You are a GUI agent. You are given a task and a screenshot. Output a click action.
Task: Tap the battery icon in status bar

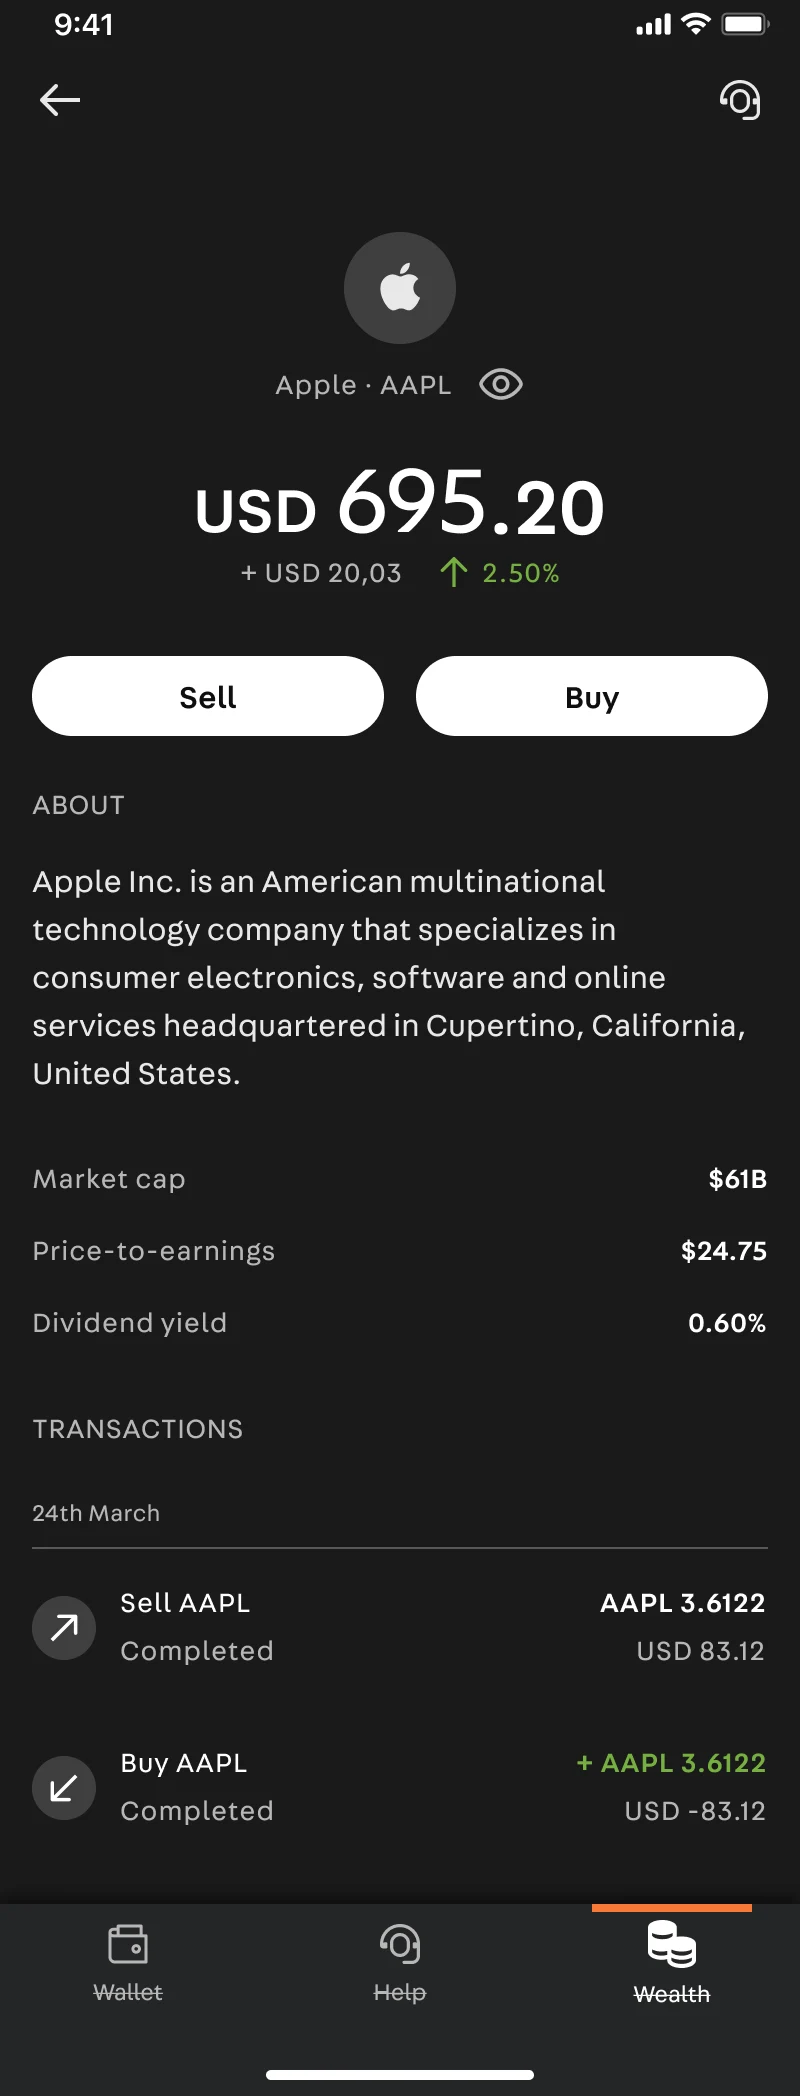pos(746,24)
